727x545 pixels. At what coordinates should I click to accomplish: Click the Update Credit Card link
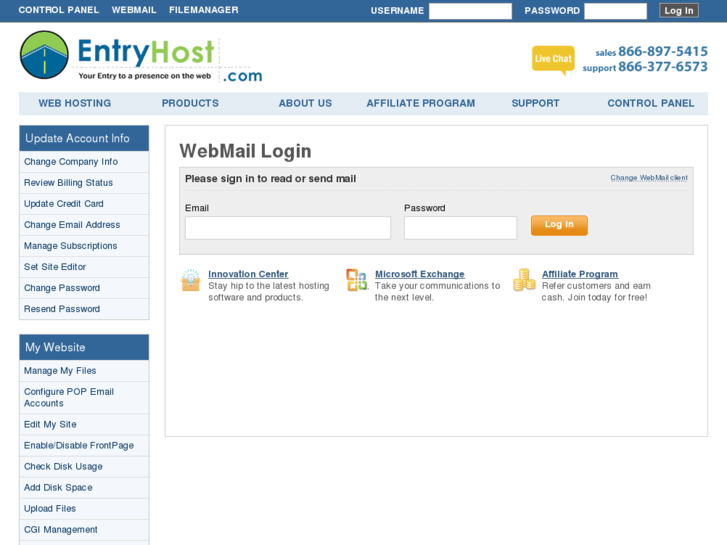point(64,204)
